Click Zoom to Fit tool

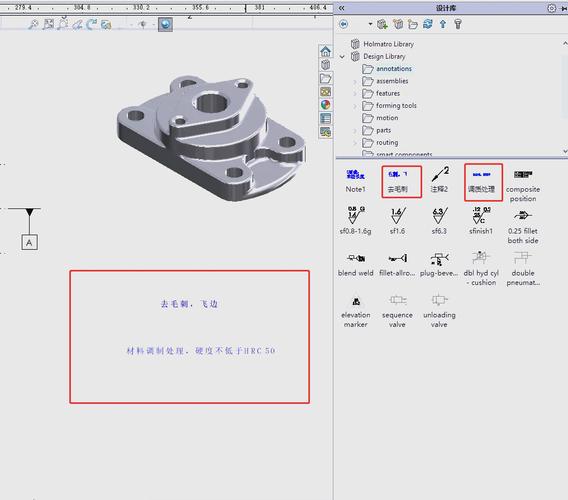coord(34,24)
